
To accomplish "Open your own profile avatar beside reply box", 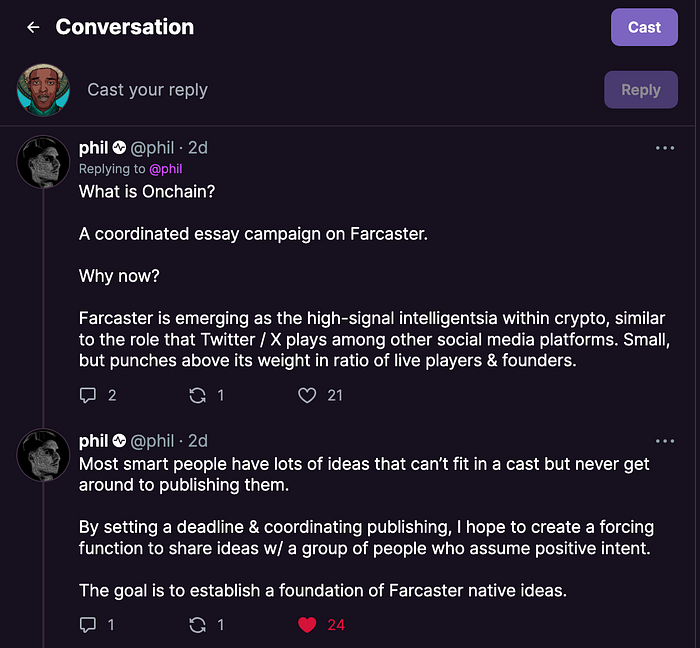I will pos(43,90).
